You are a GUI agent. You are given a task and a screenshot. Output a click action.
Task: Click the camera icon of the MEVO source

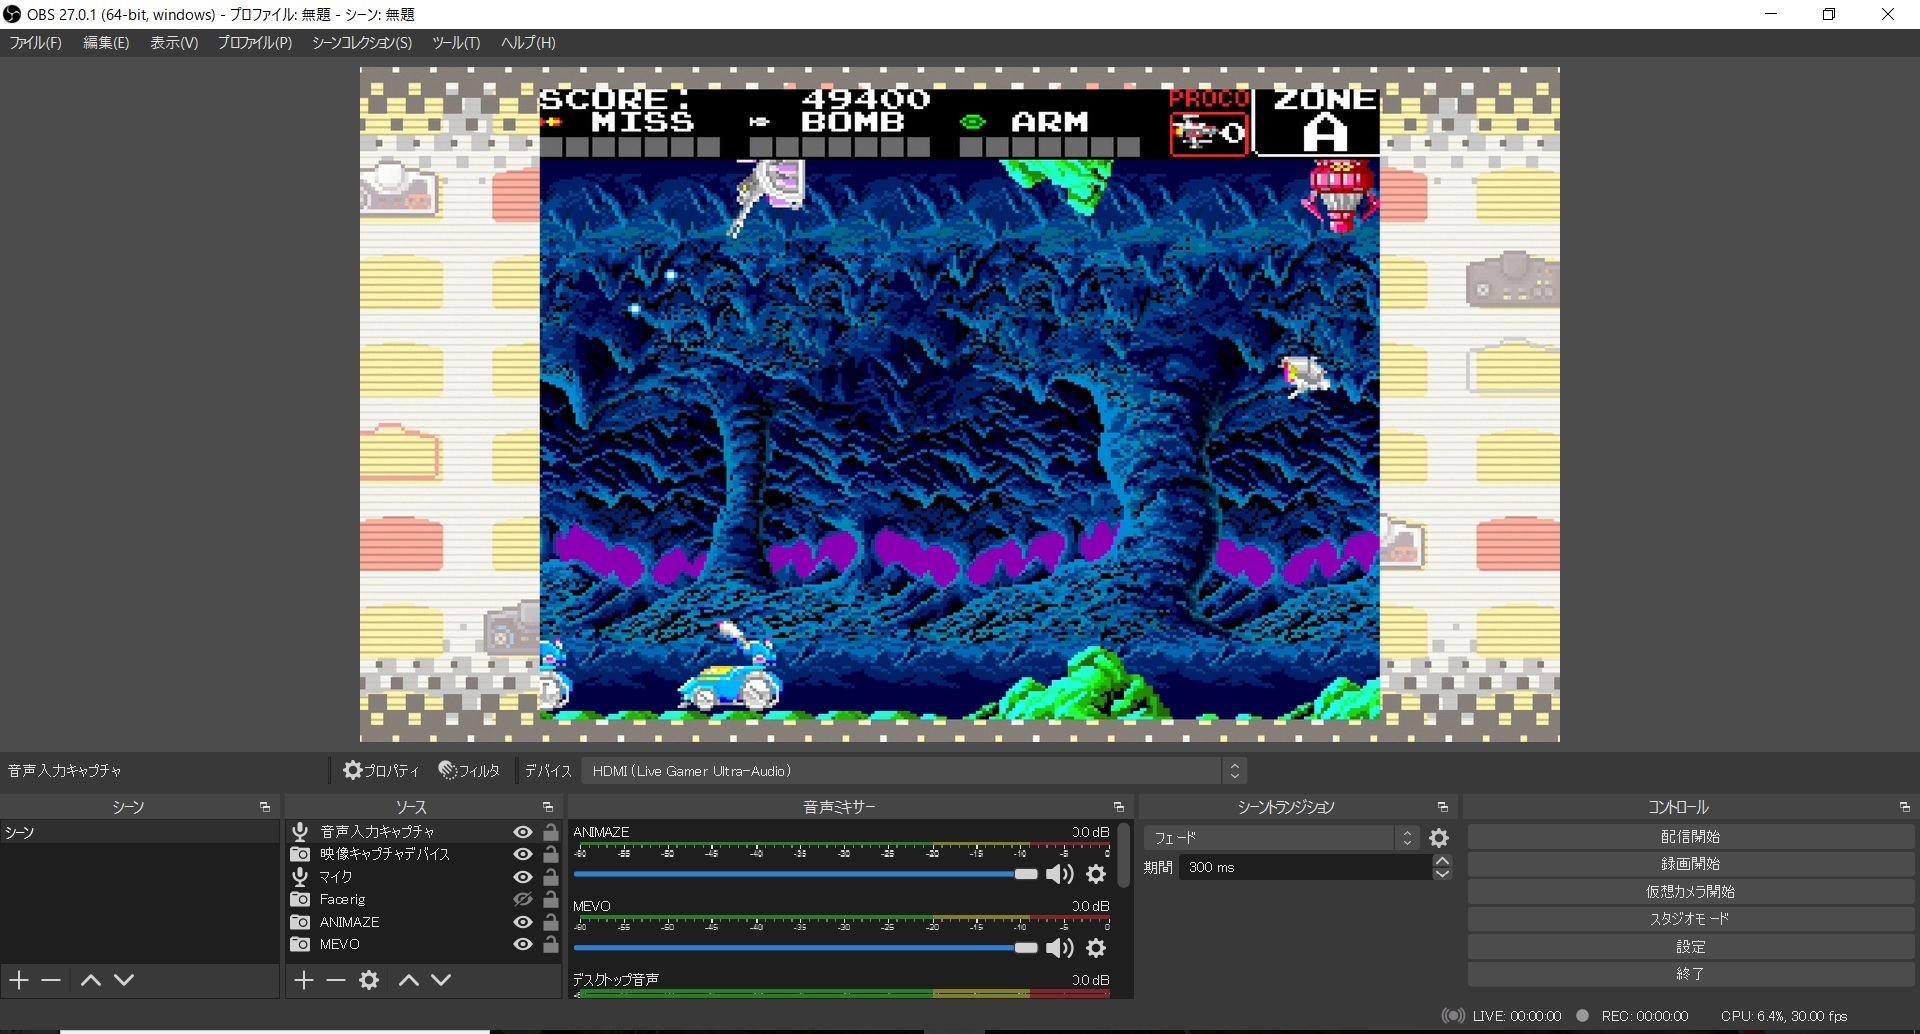pyautogui.click(x=300, y=944)
